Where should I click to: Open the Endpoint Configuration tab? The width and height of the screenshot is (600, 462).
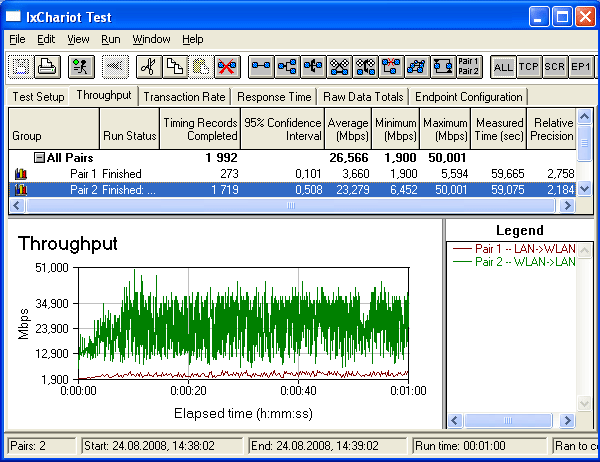(x=468, y=97)
